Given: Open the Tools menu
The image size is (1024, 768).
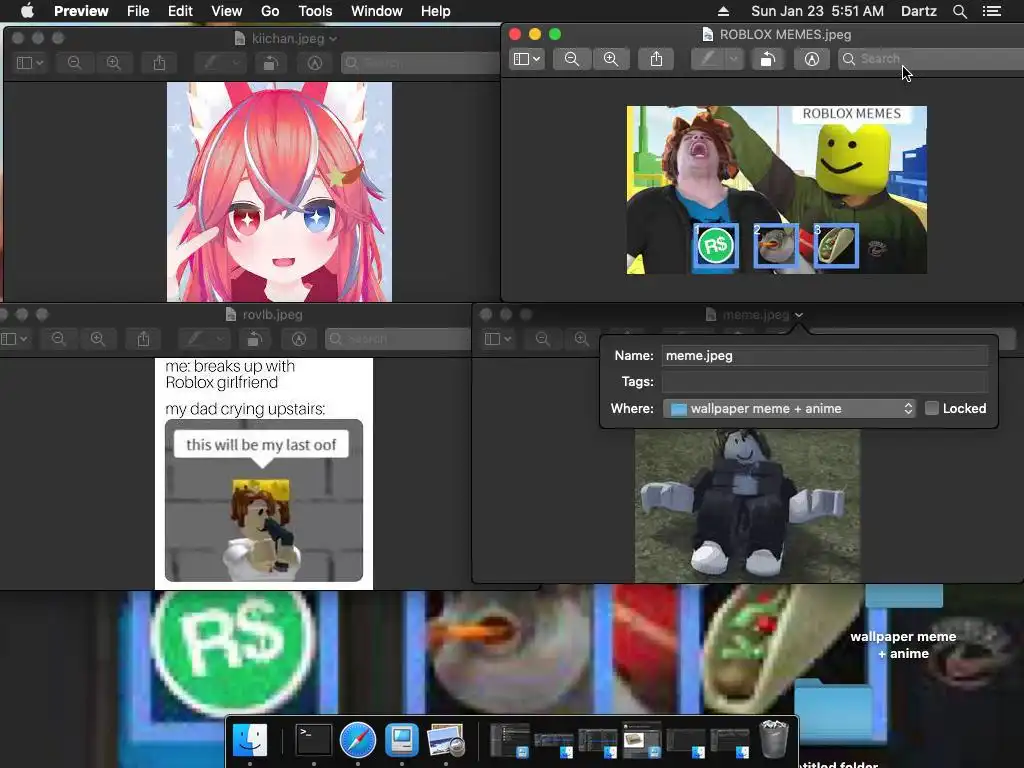Looking at the screenshot, I should [x=315, y=11].
